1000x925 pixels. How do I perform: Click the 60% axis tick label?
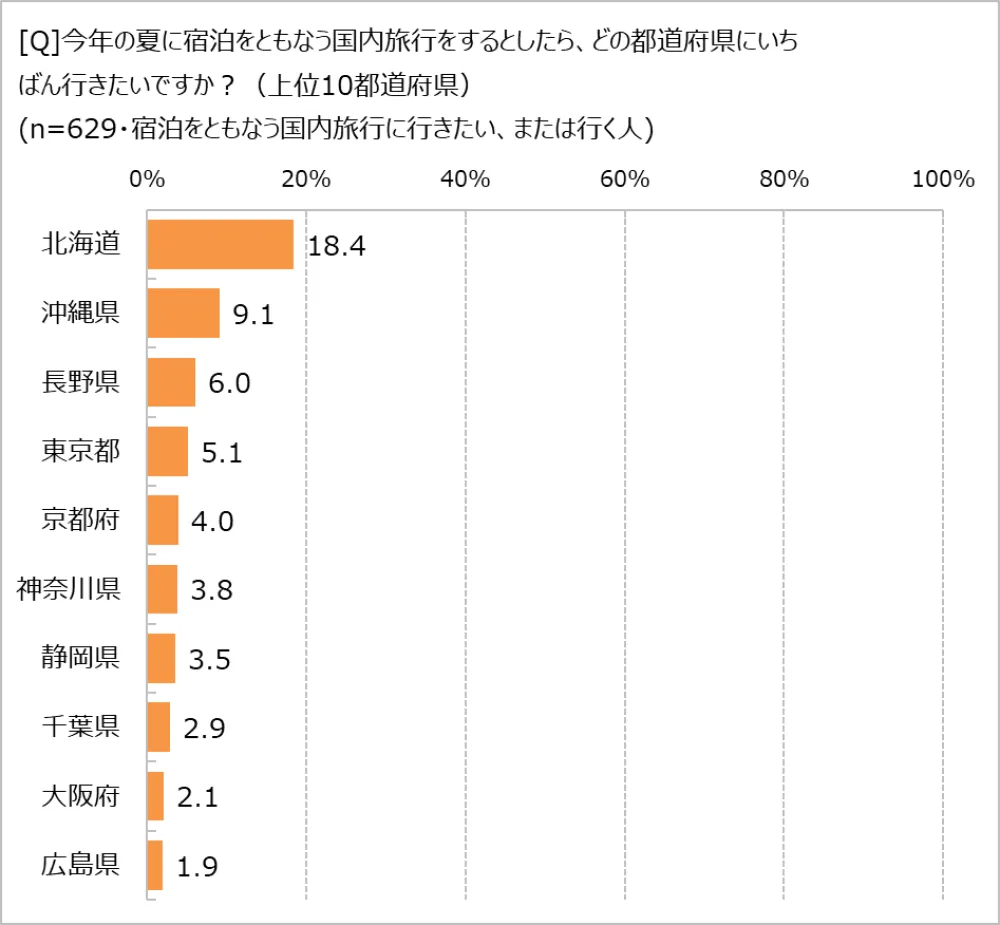point(625,180)
